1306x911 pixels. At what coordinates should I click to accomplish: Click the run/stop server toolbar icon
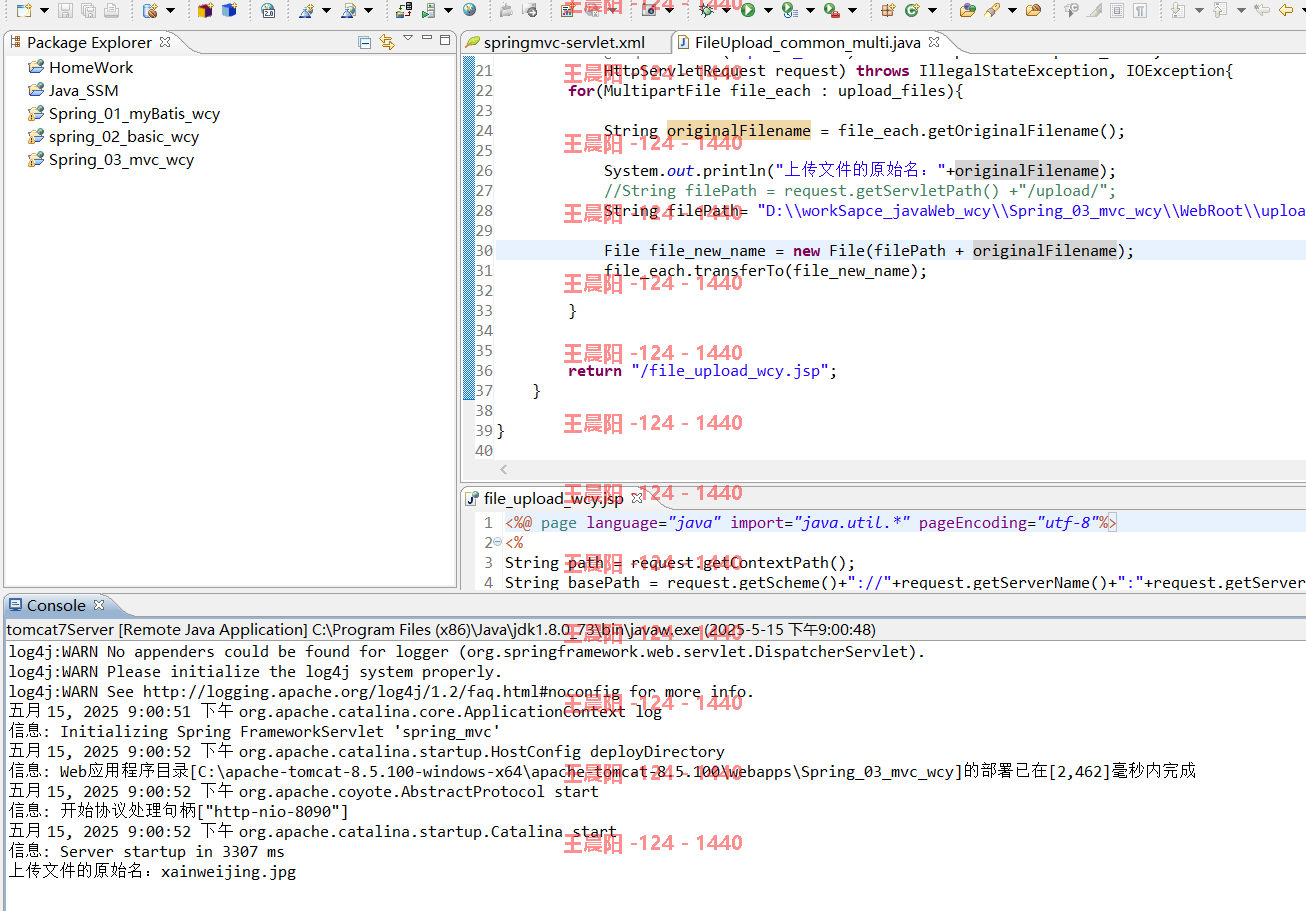[427, 10]
